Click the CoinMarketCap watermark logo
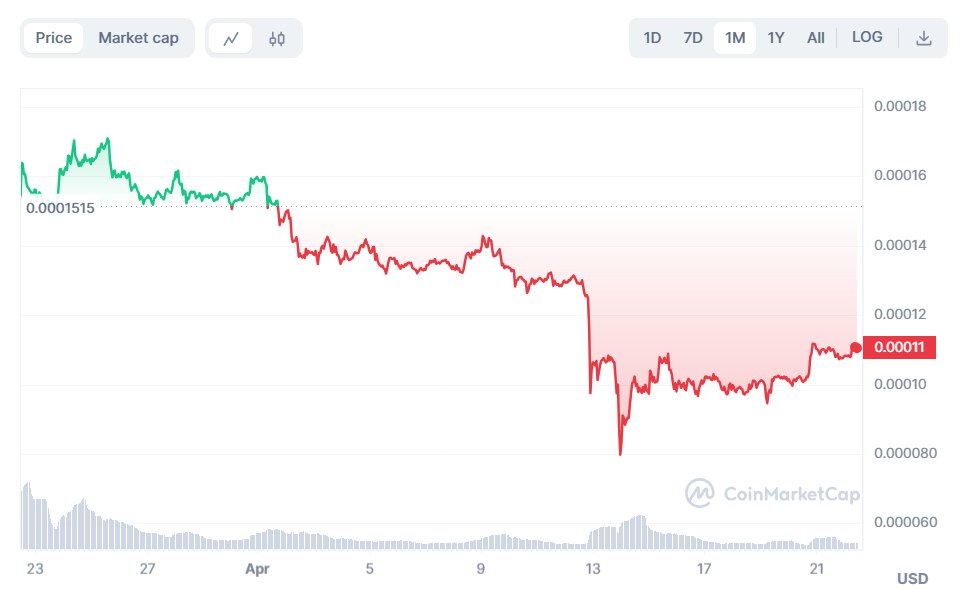Image resolution: width=975 pixels, height=609 pixels. 771,493
